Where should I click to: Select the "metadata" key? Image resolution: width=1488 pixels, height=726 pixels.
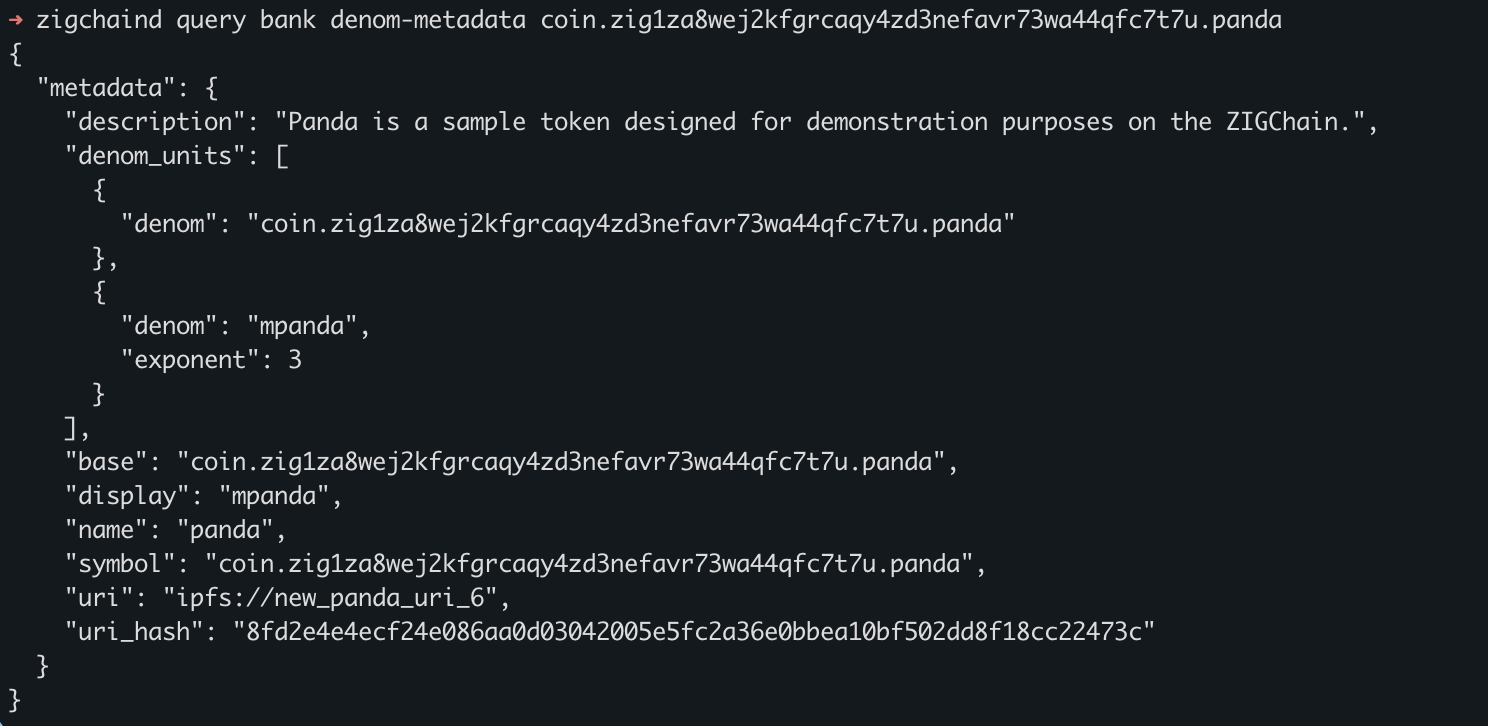[x=106, y=88]
